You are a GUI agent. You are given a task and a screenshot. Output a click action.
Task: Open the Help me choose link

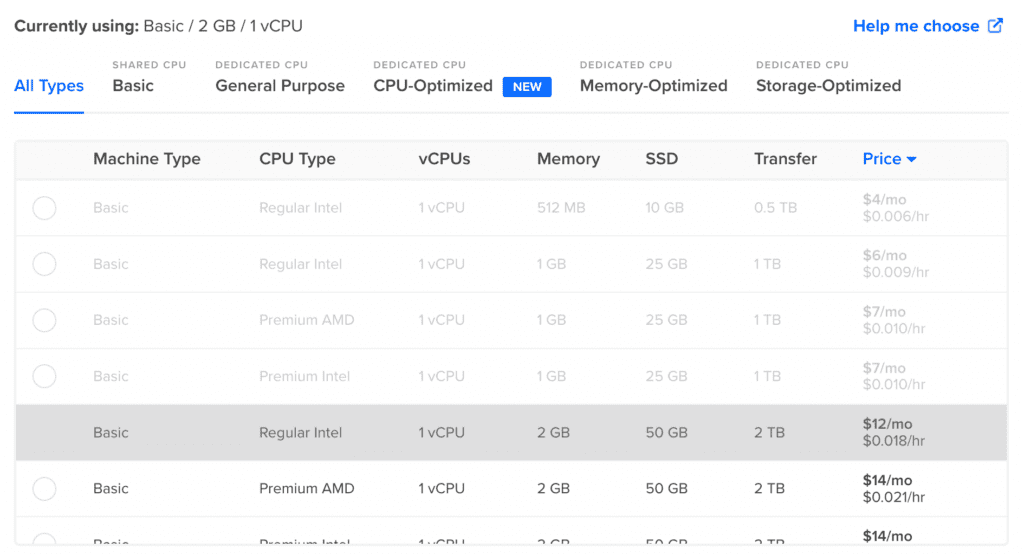(916, 26)
